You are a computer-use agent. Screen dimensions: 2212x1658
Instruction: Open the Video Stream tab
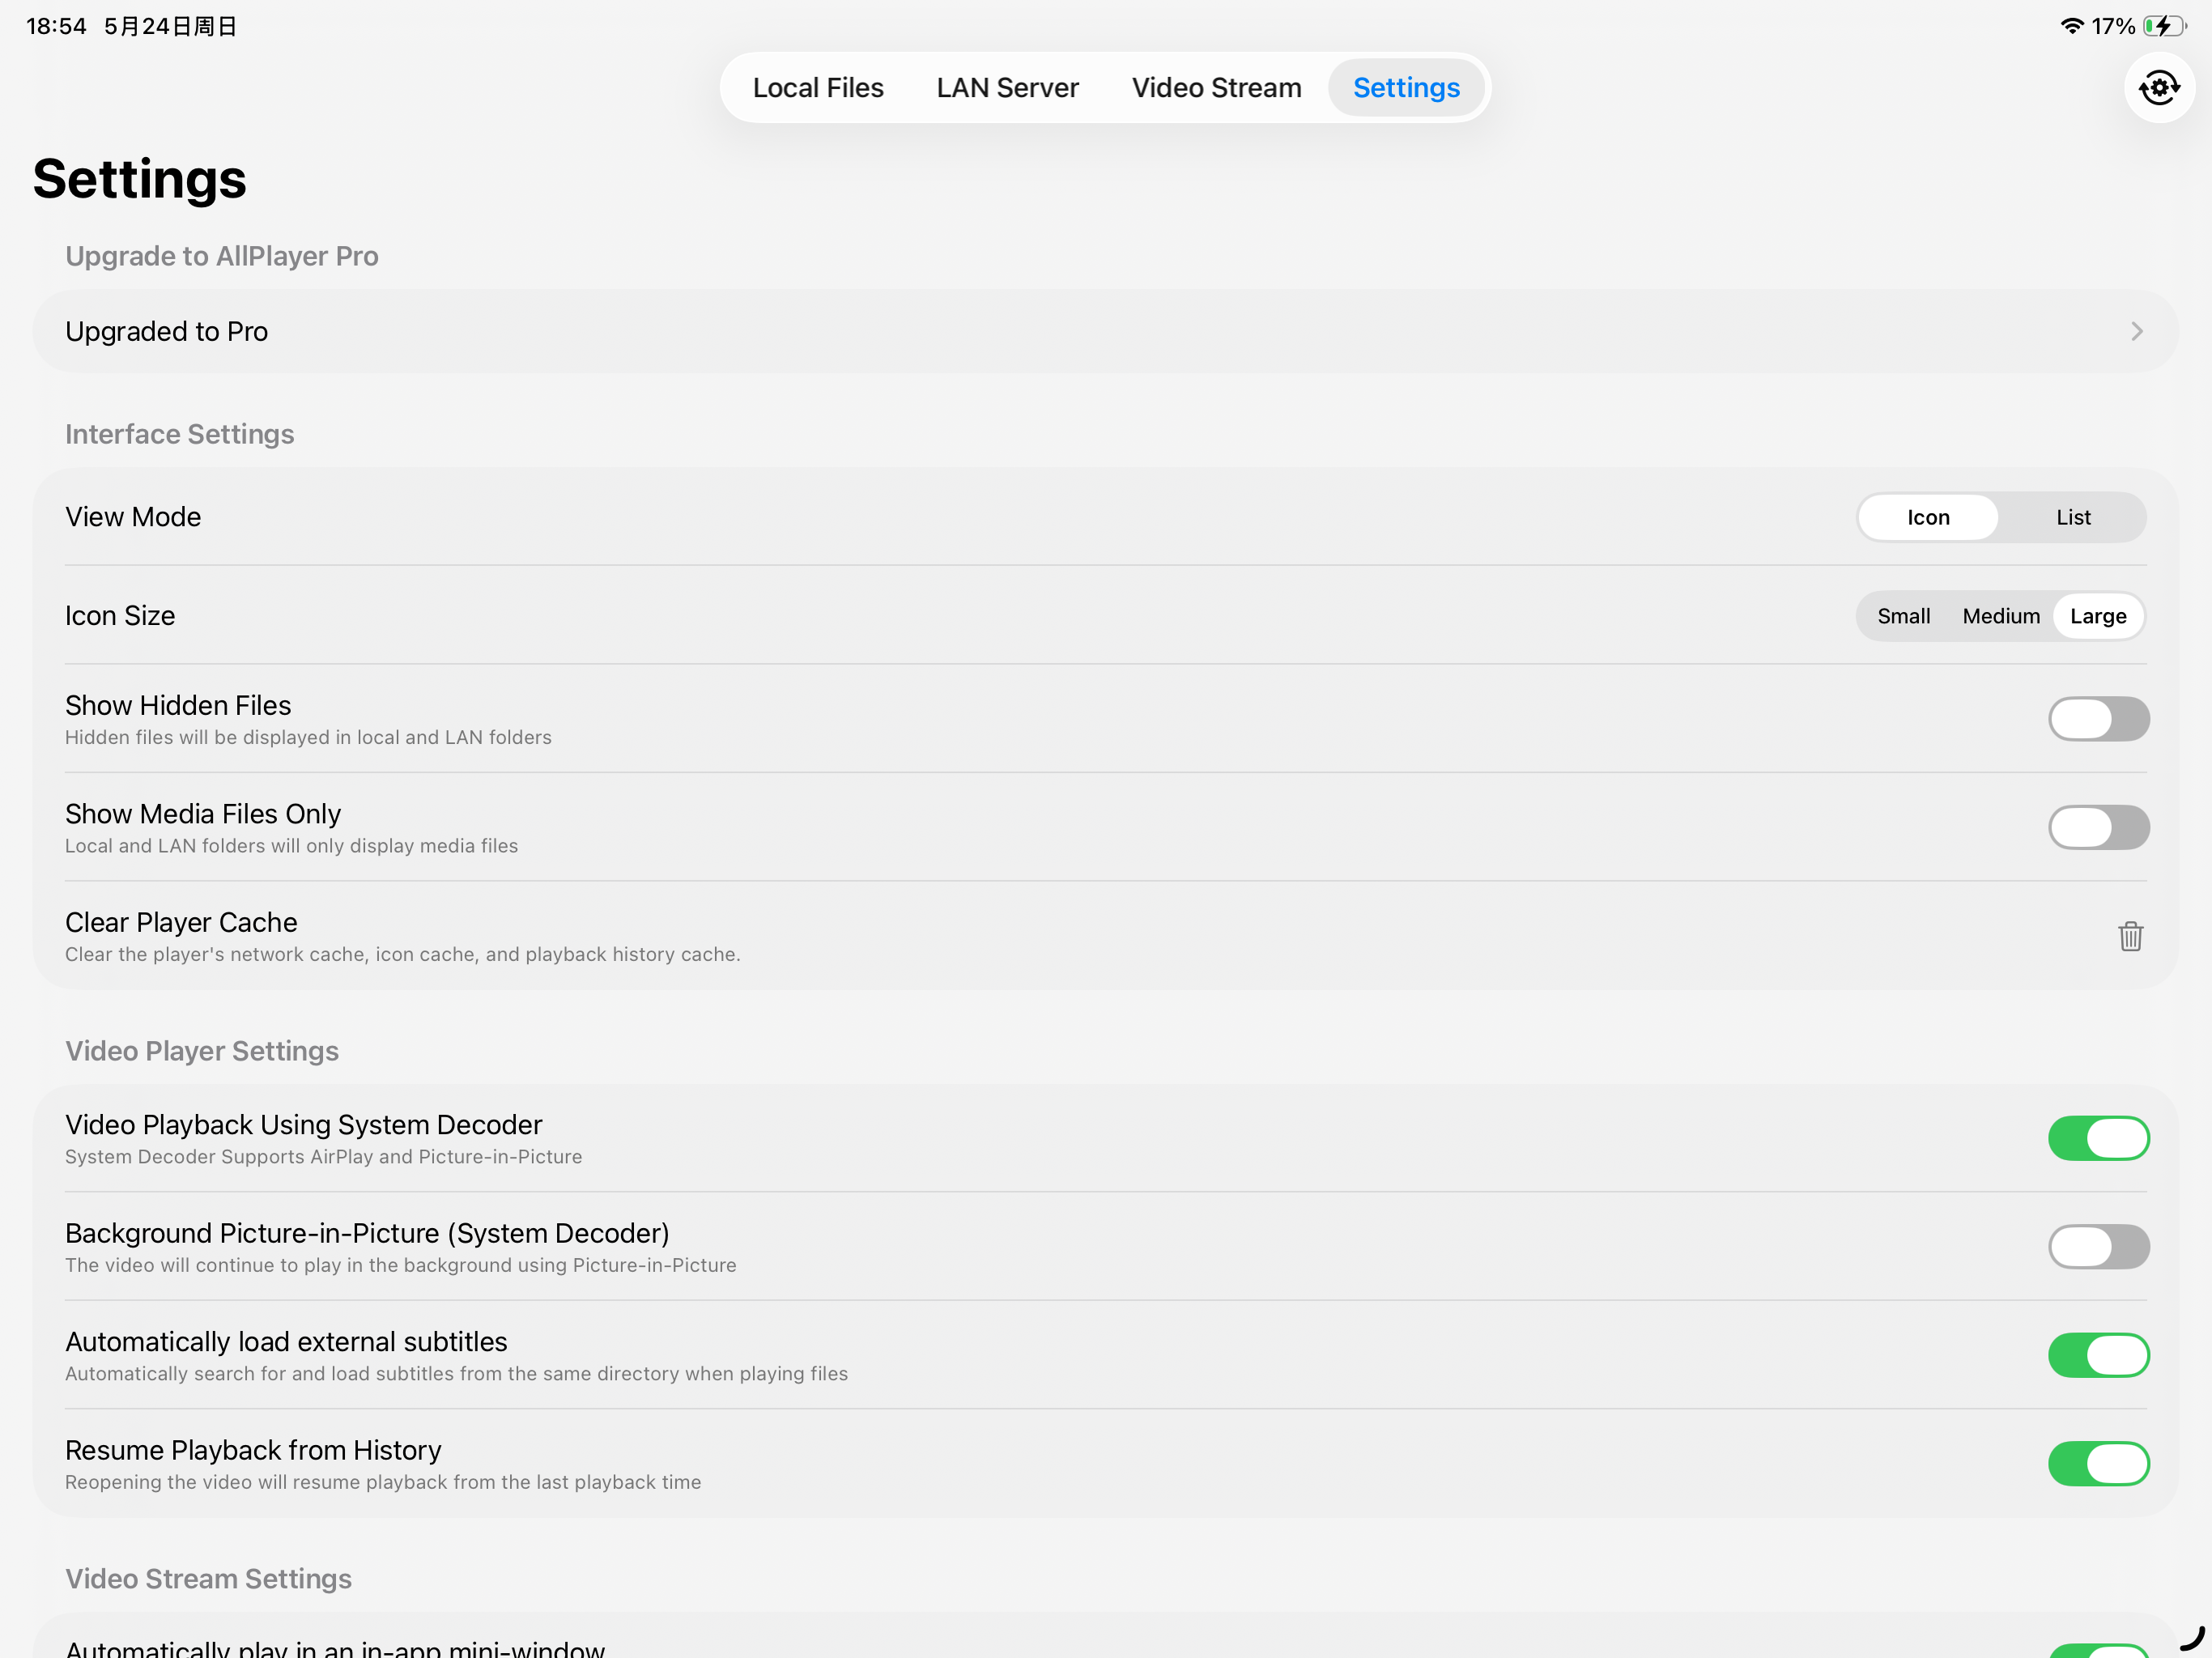1216,88
